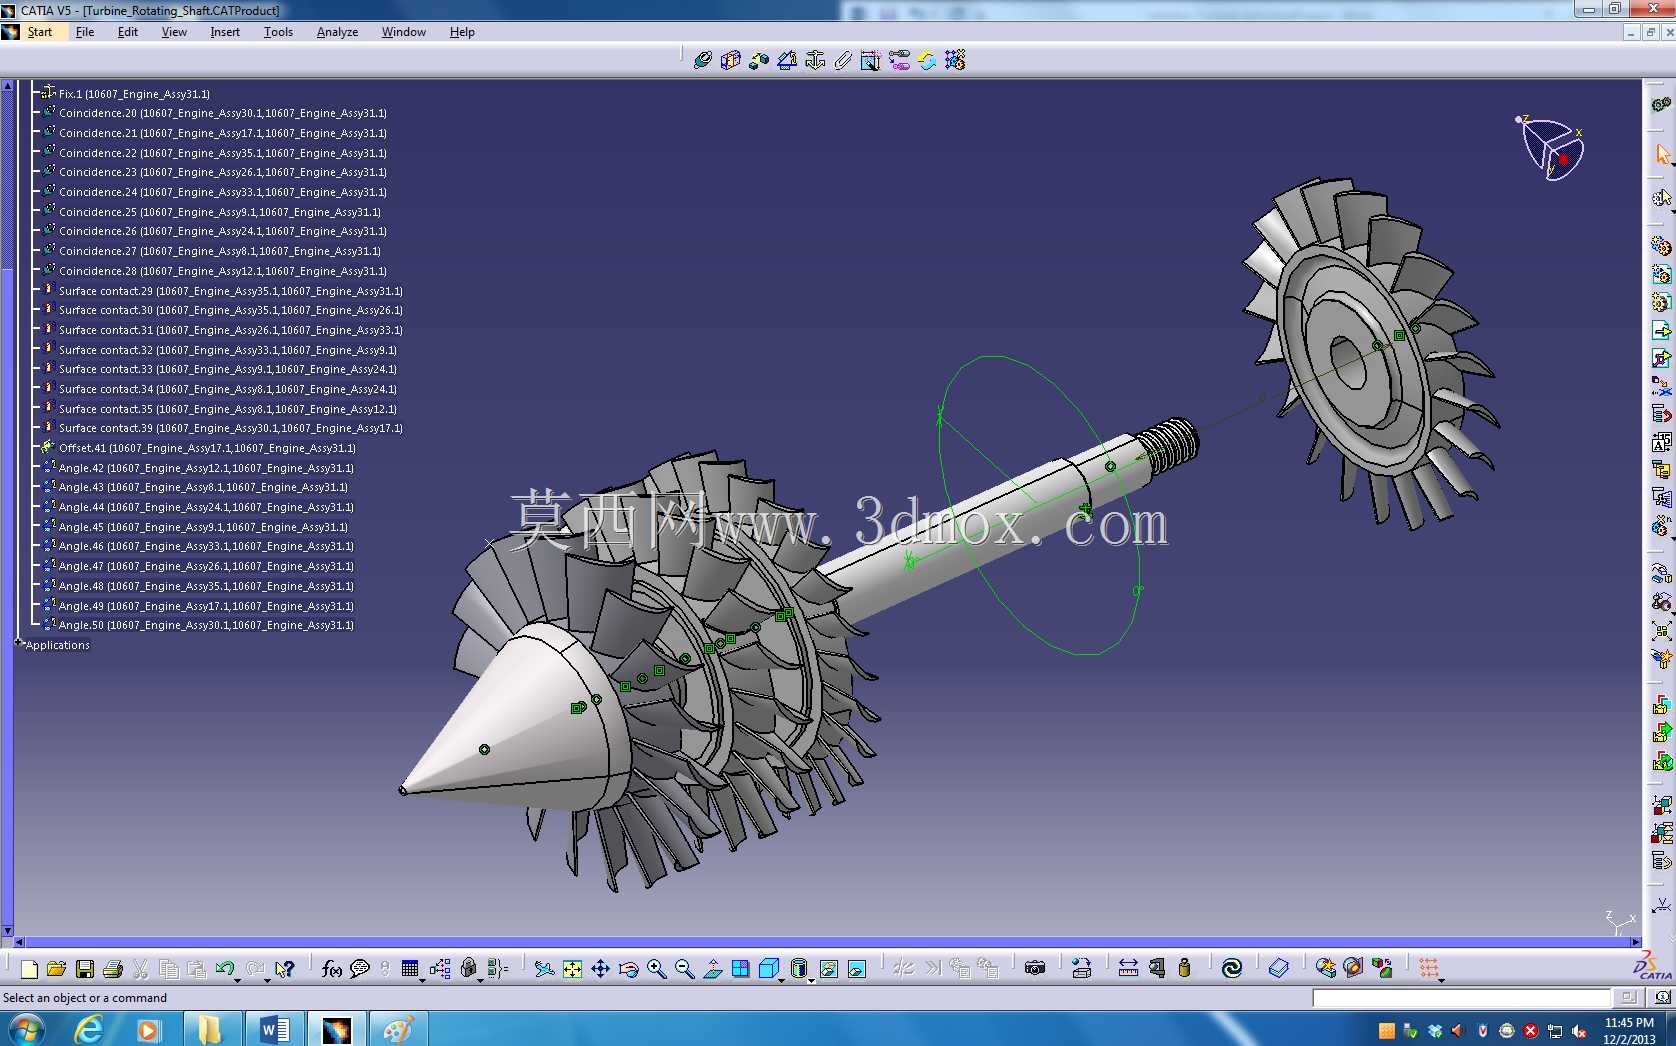
Task: Click the Quick Constraint icon
Action: pos(871,60)
